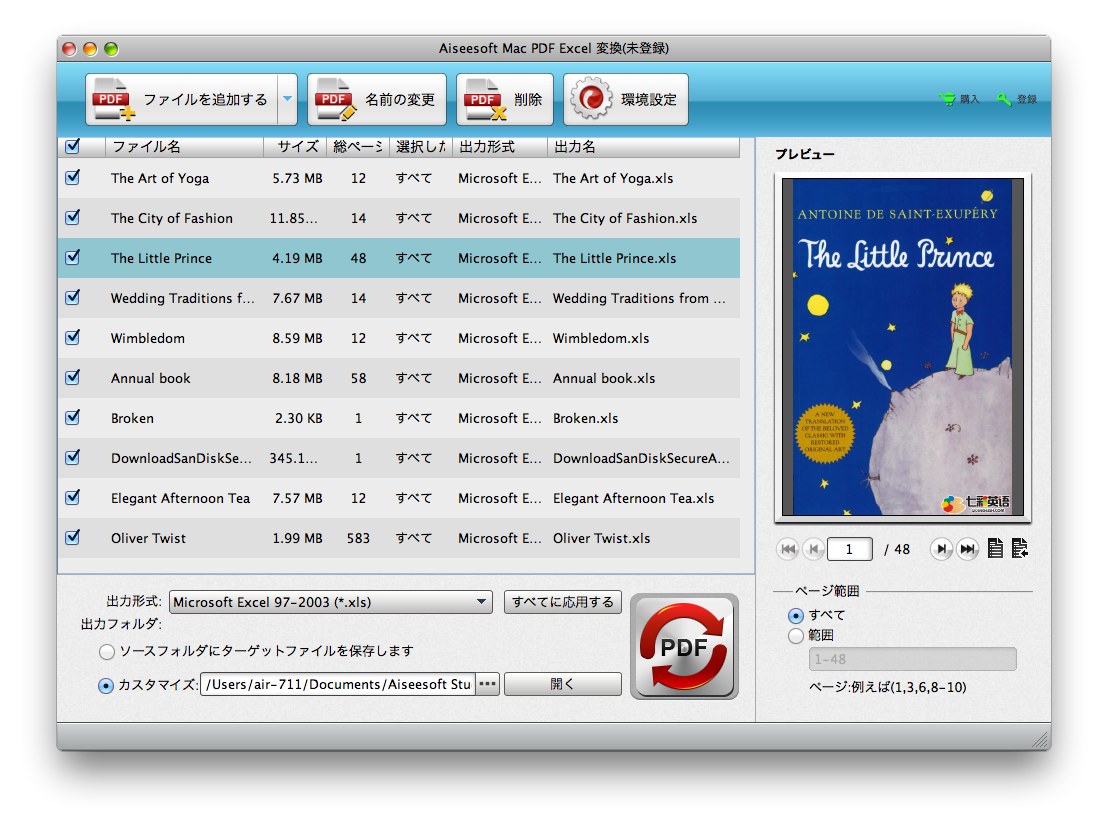Jump to the last preview page
1108x830 pixels.
click(967, 548)
